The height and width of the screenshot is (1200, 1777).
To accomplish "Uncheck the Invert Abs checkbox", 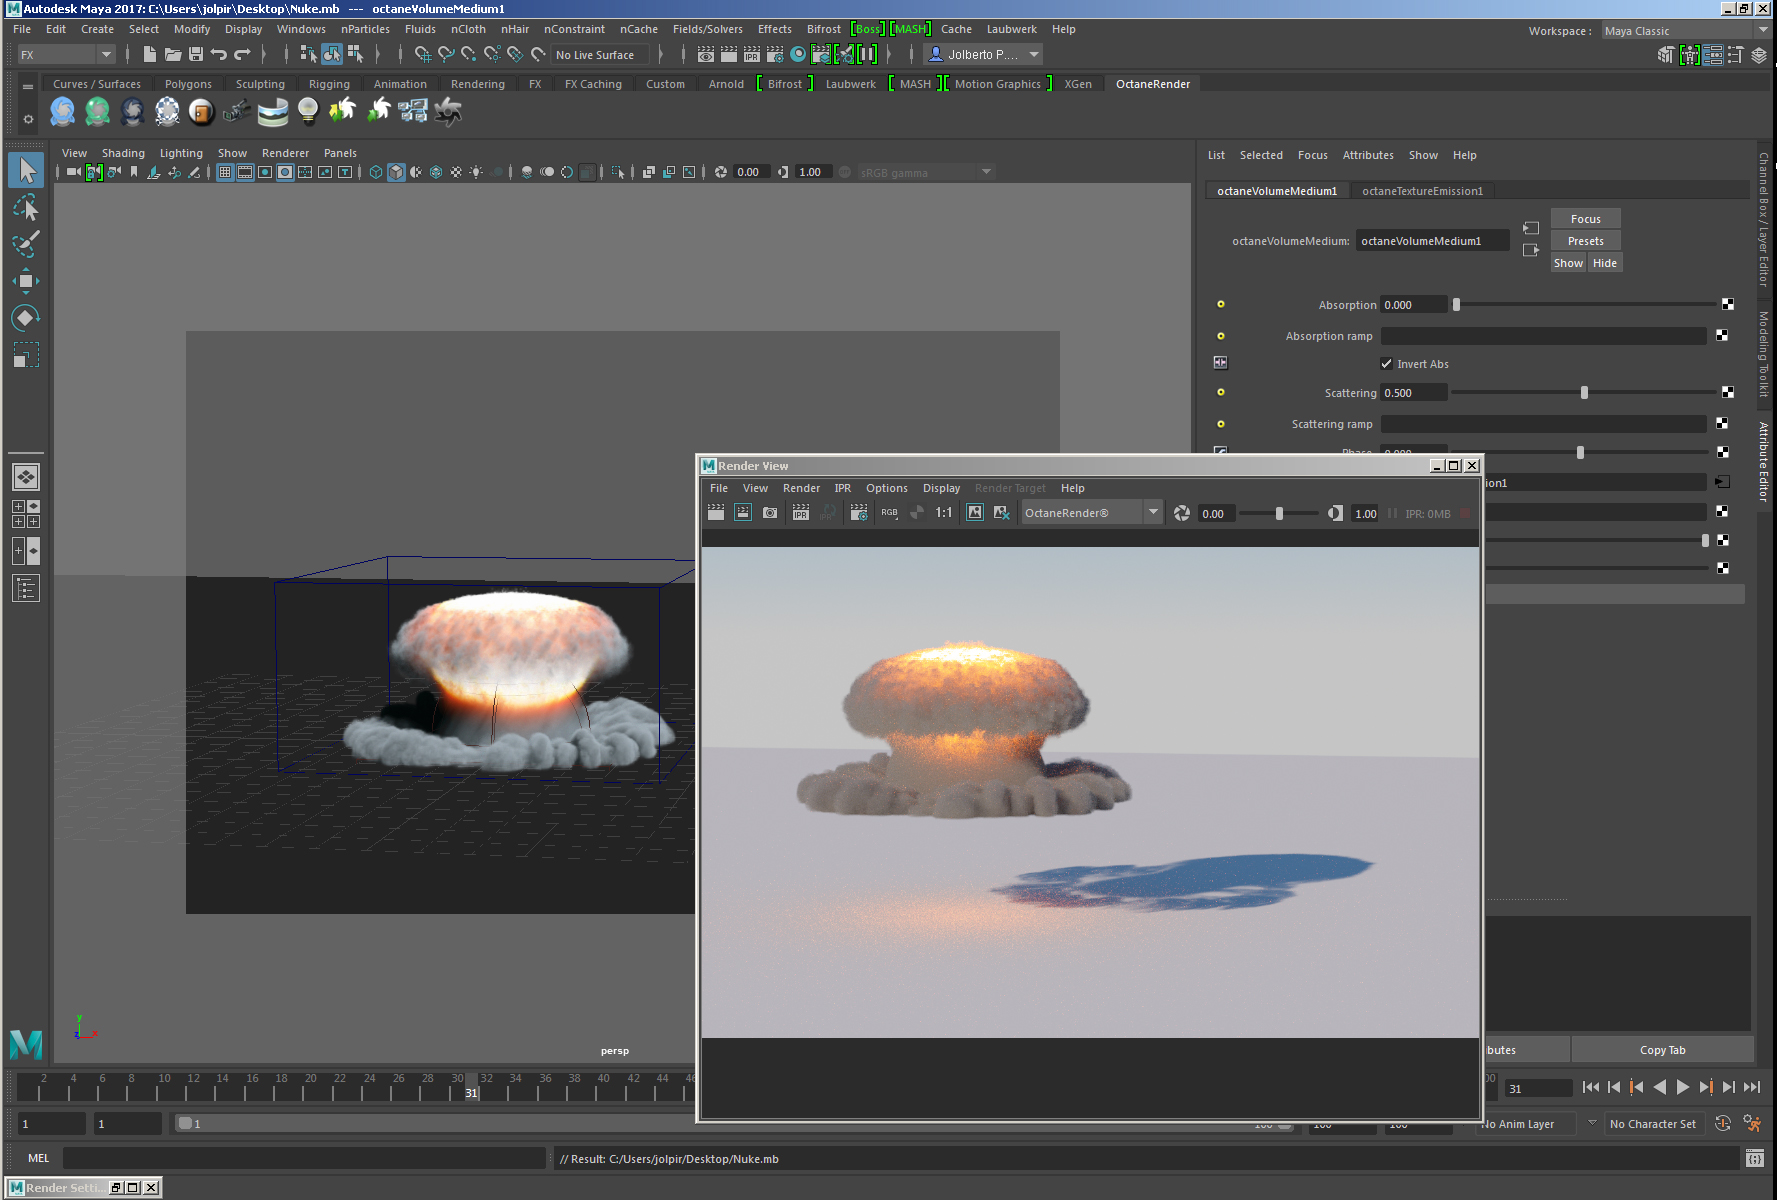I will click(x=1386, y=364).
